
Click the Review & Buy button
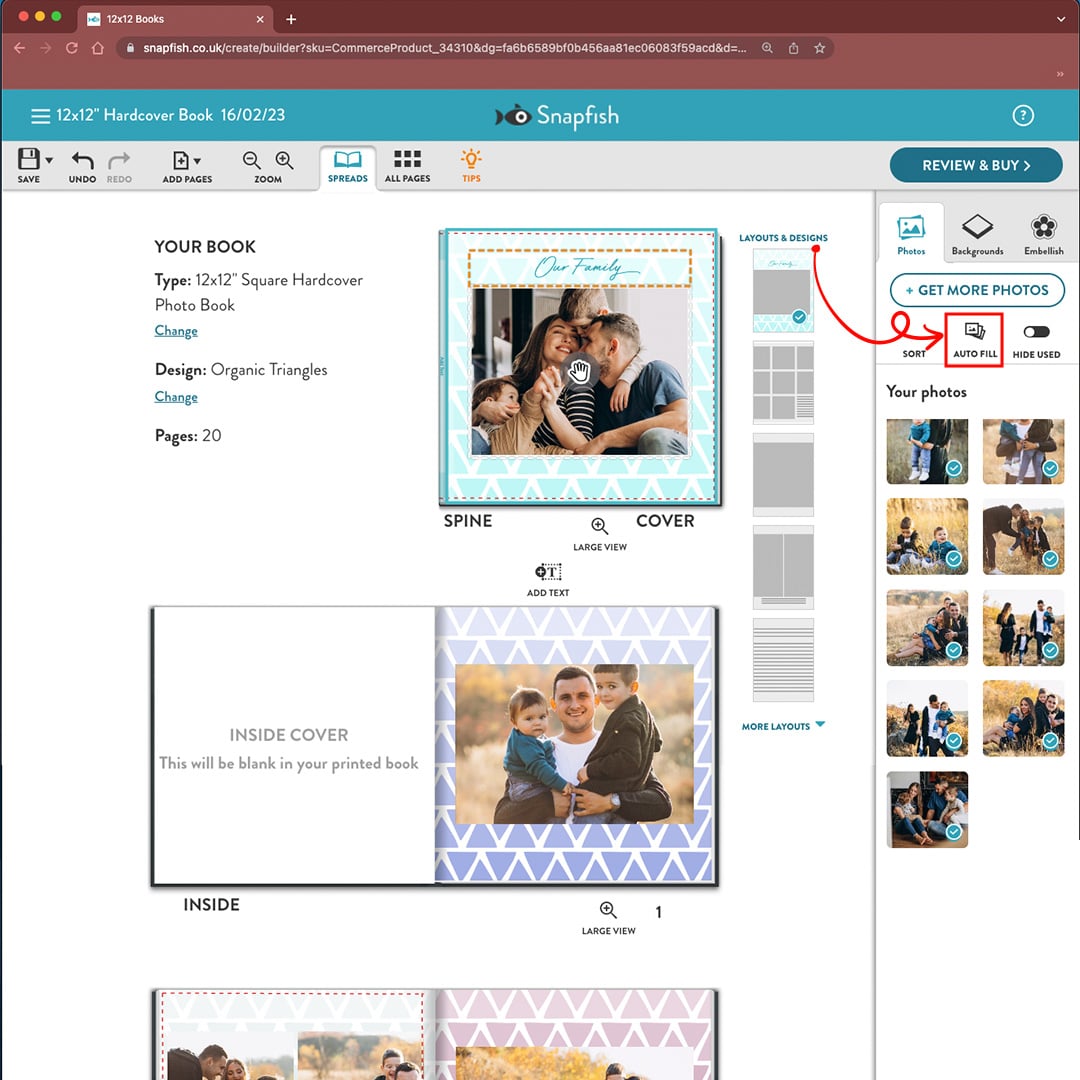coord(976,165)
